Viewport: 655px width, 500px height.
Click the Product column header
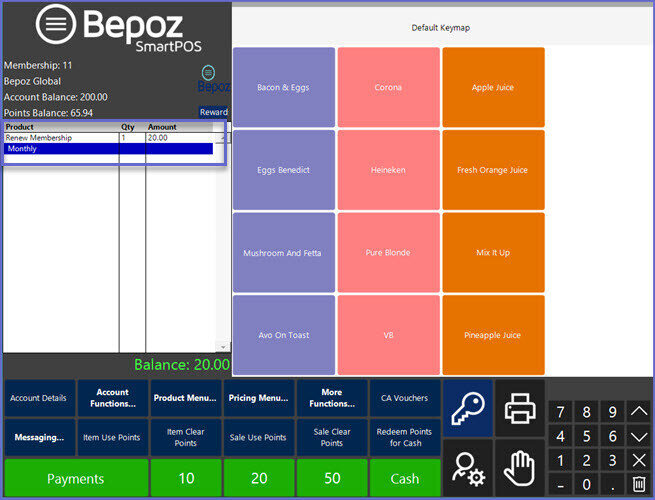[61, 127]
